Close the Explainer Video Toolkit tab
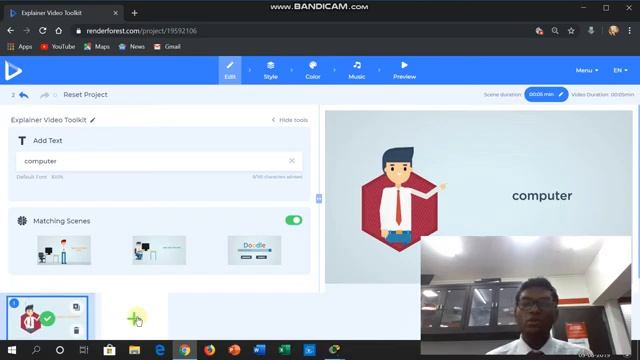This screenshot has width=640, height=360. 116,13
